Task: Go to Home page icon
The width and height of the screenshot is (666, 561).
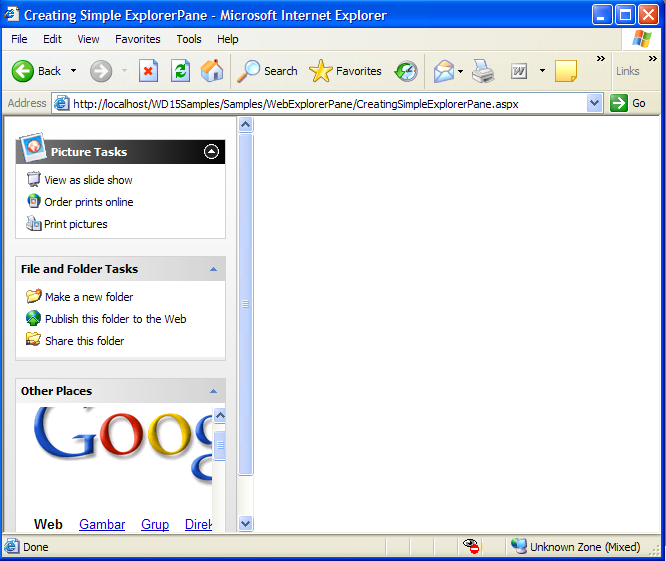Action: [212, 71]
